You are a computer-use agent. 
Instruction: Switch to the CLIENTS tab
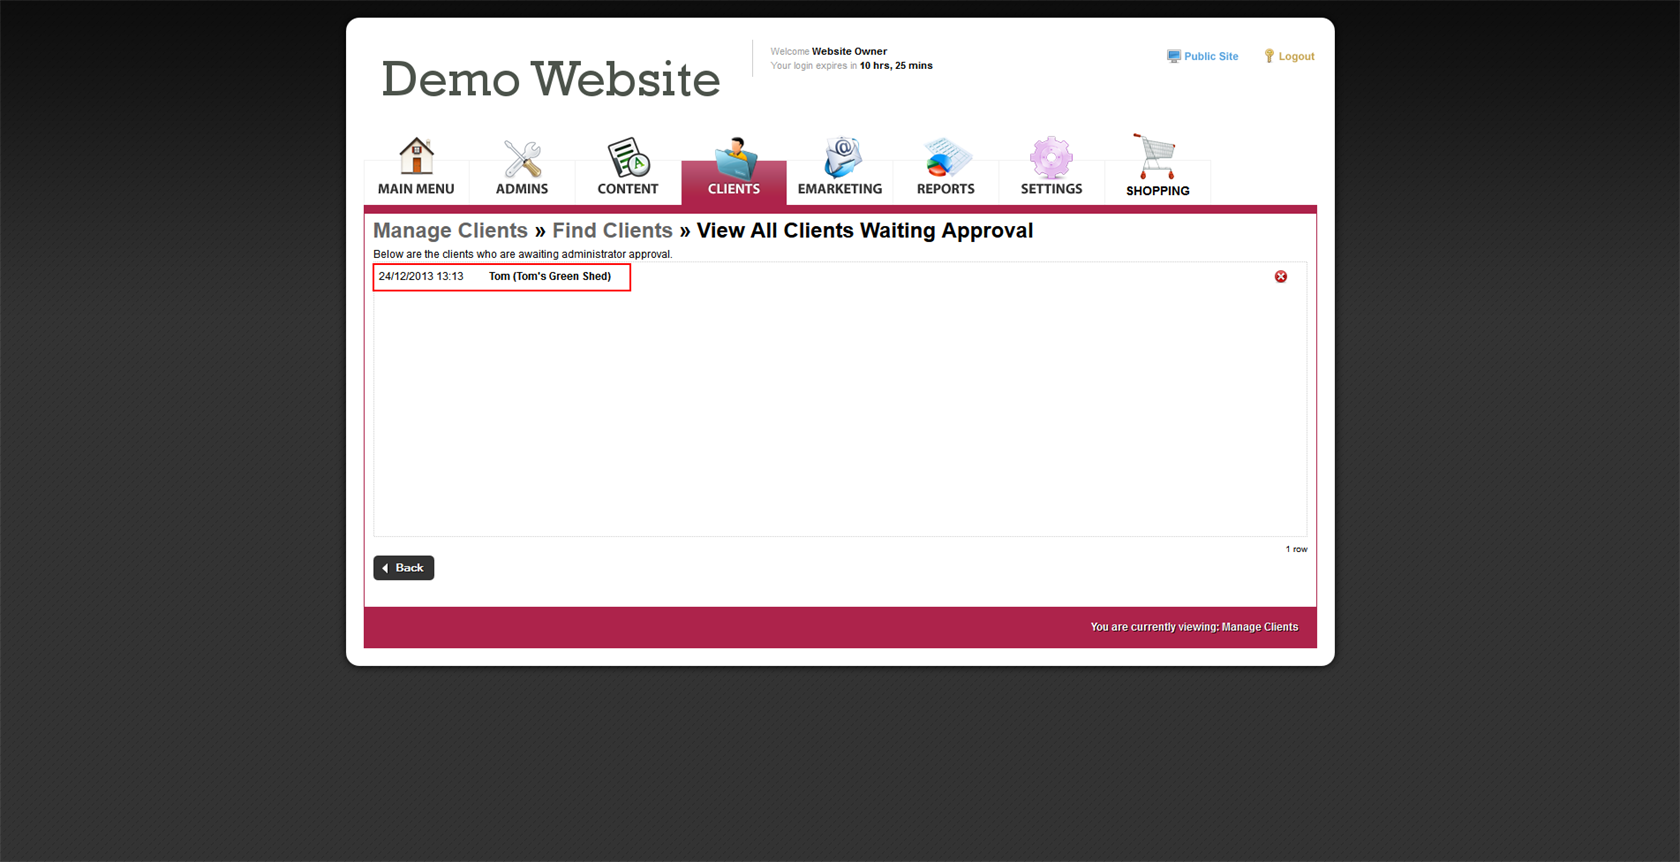tap(734, 188)
